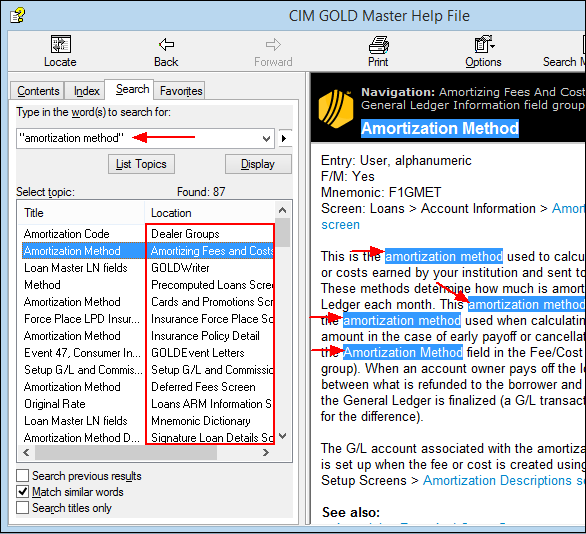
Task: Click the yellow GOLDPoint logo
Action: coord(336,109)
